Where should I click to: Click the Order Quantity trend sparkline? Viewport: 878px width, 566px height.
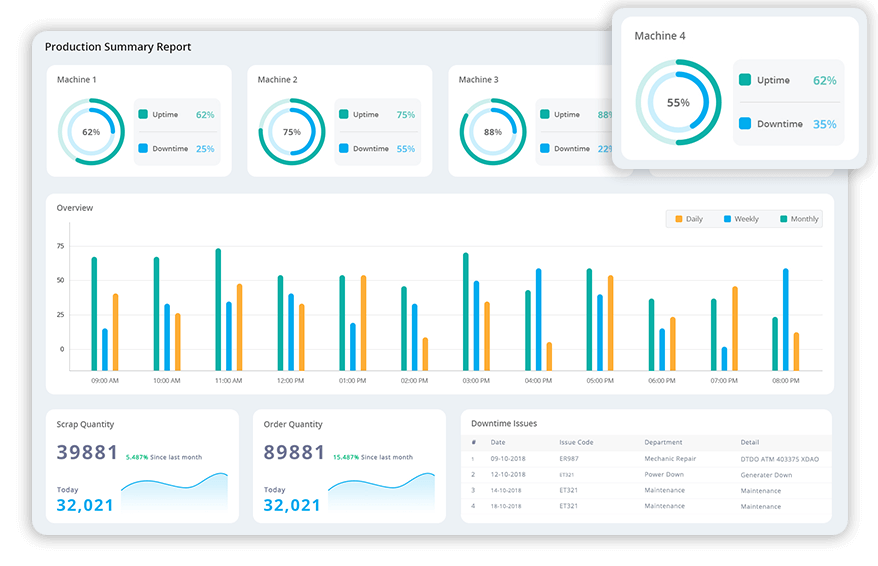tap(381, 492)
